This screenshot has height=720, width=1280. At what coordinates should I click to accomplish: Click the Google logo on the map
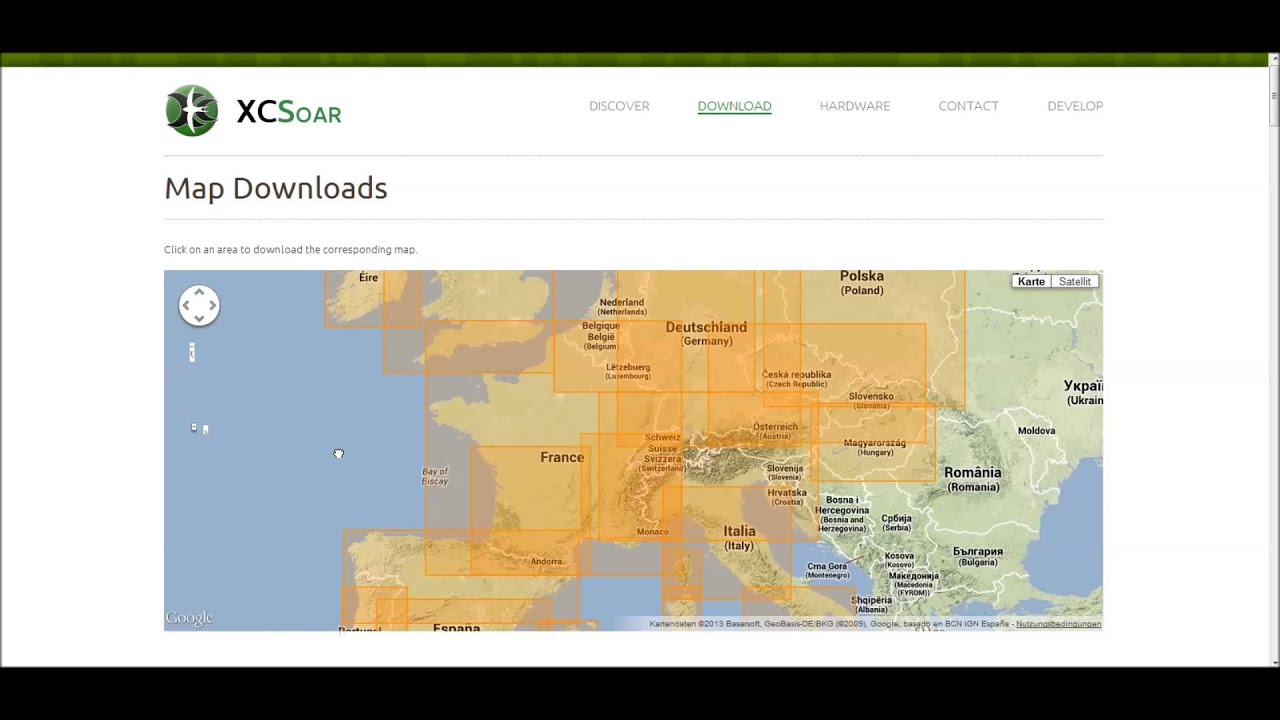[189, 618]
